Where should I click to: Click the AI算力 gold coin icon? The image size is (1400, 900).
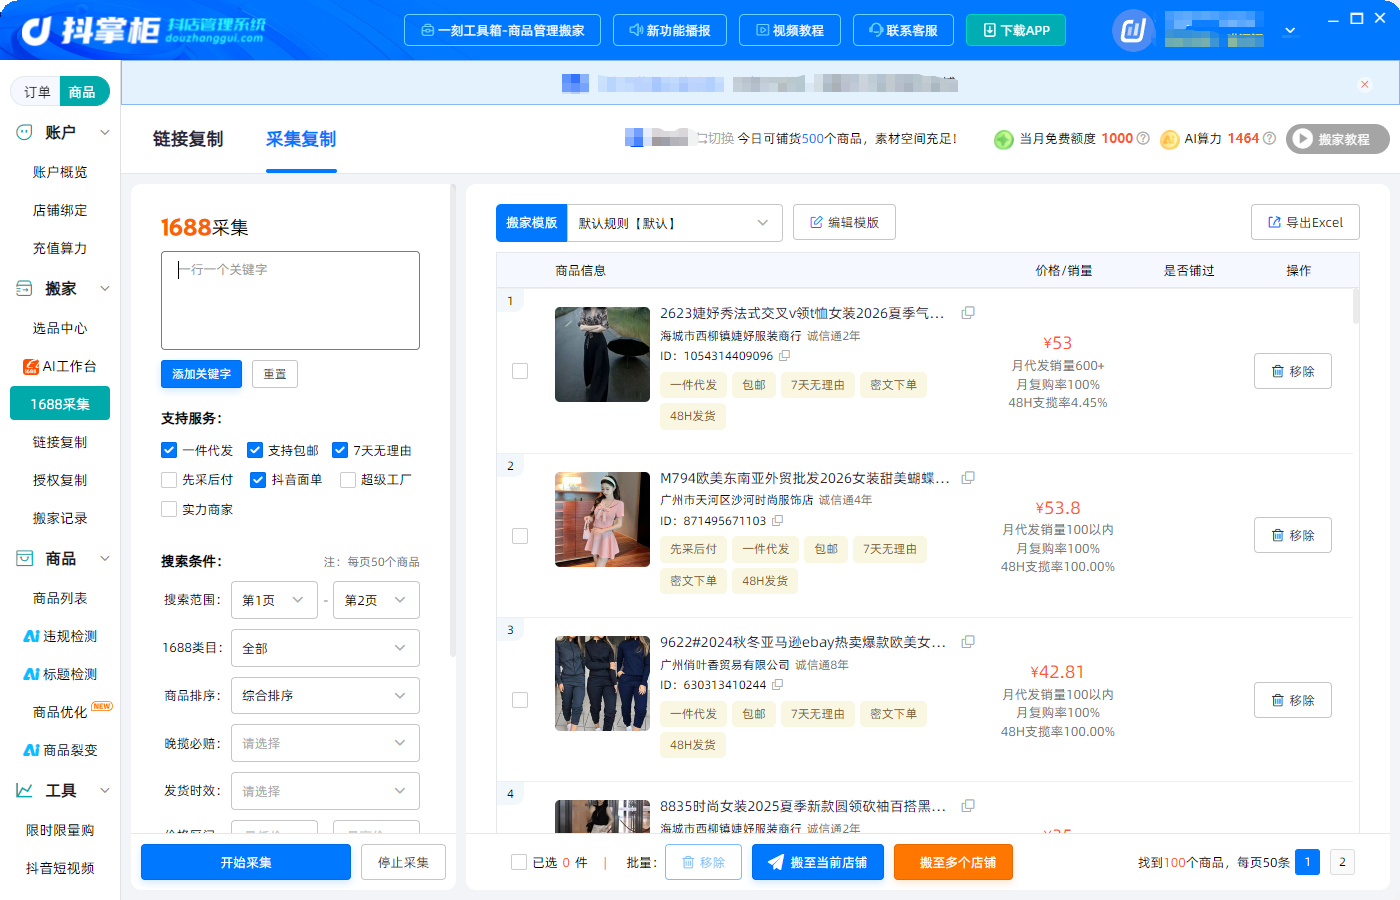tap(1170, 139)
